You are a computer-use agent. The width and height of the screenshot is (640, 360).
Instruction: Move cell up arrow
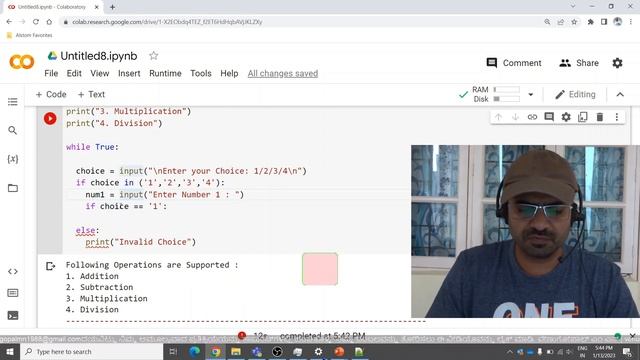coord(498,117)
